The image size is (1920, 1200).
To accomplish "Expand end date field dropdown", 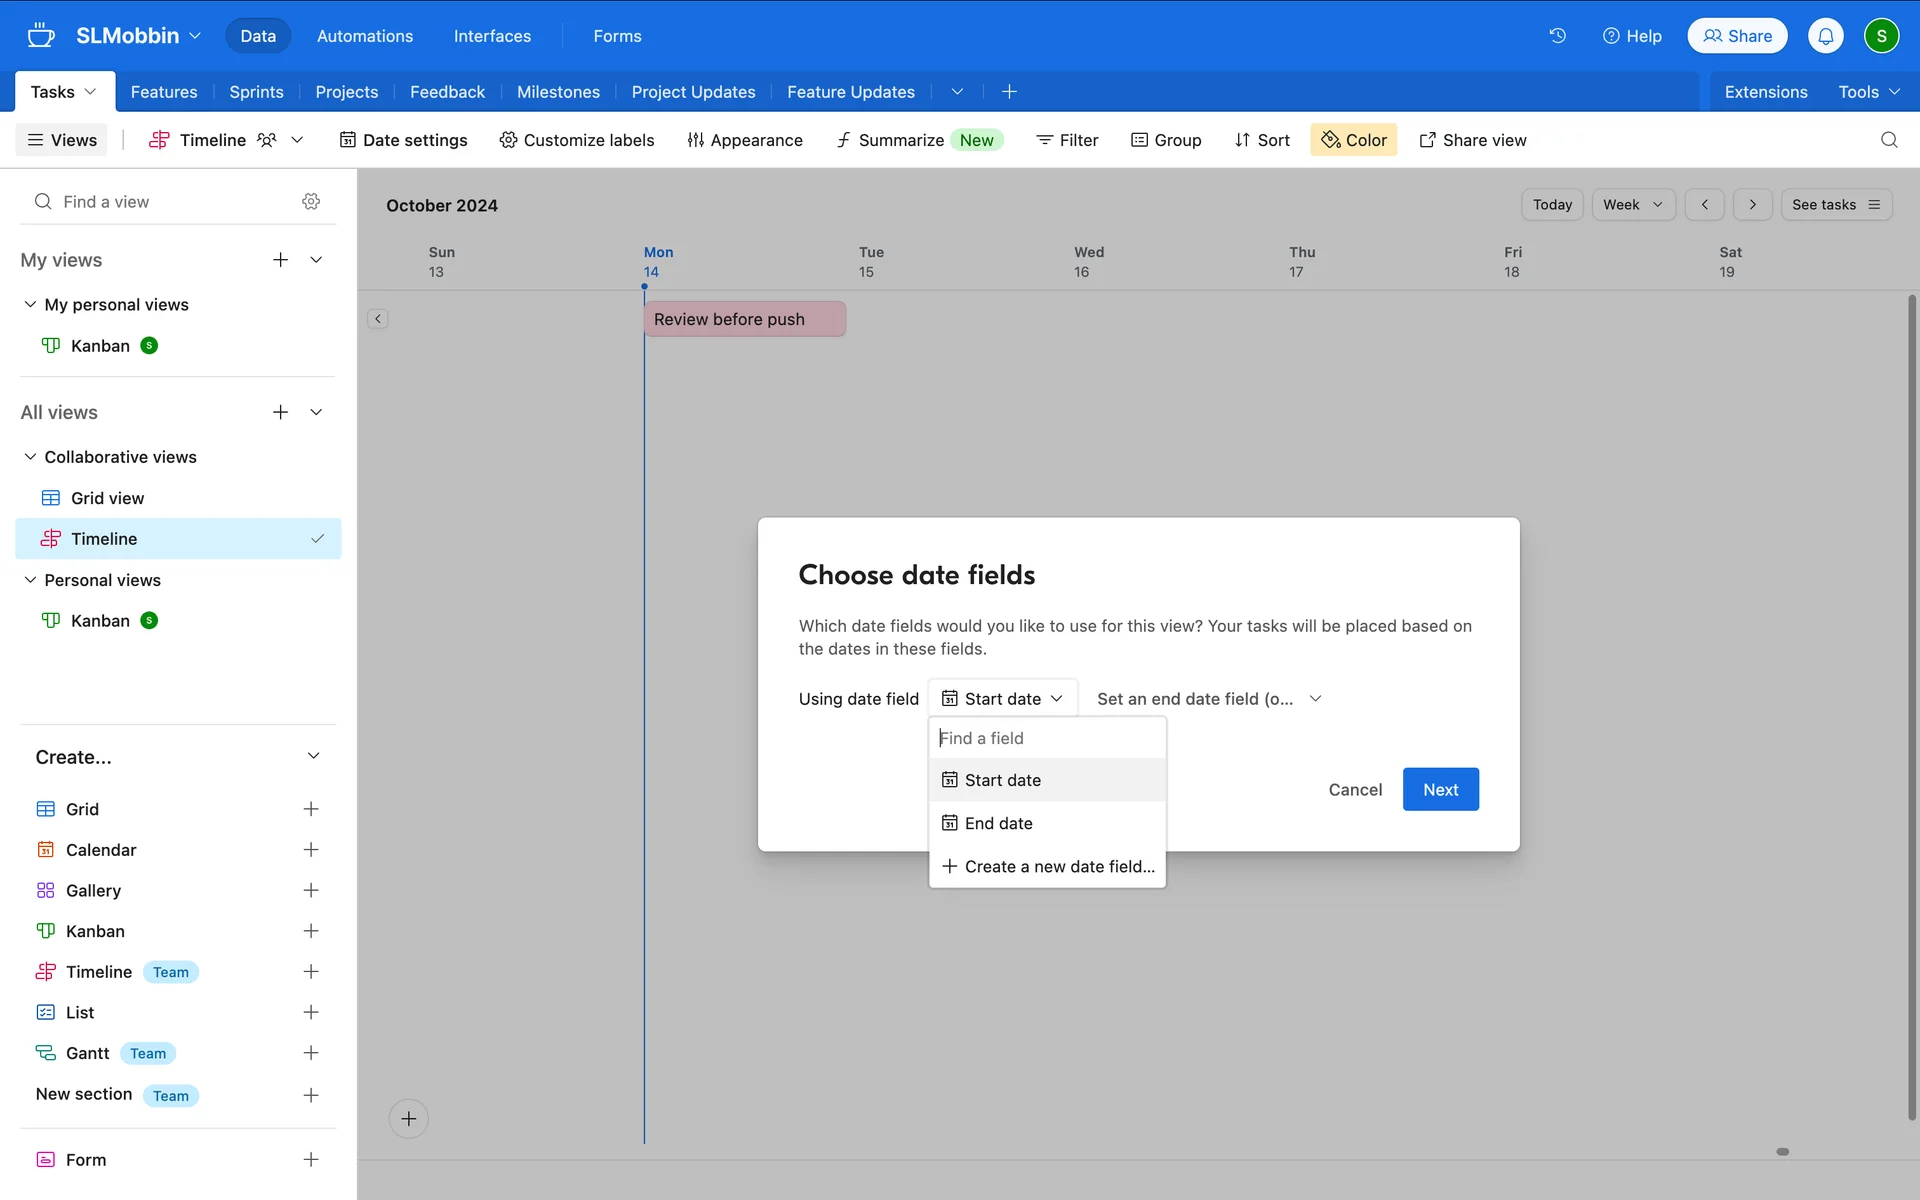I will [x=1209, y=699].
